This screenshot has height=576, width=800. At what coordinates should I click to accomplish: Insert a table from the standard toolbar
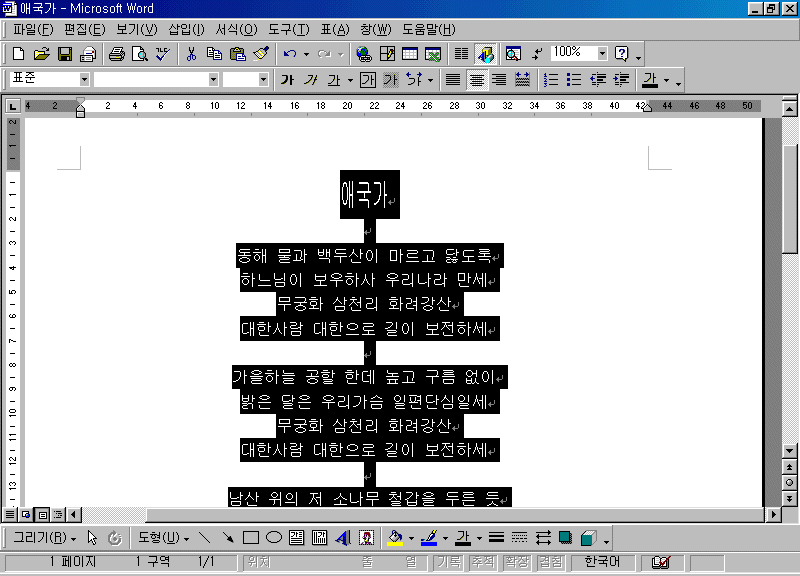(410, 54)
